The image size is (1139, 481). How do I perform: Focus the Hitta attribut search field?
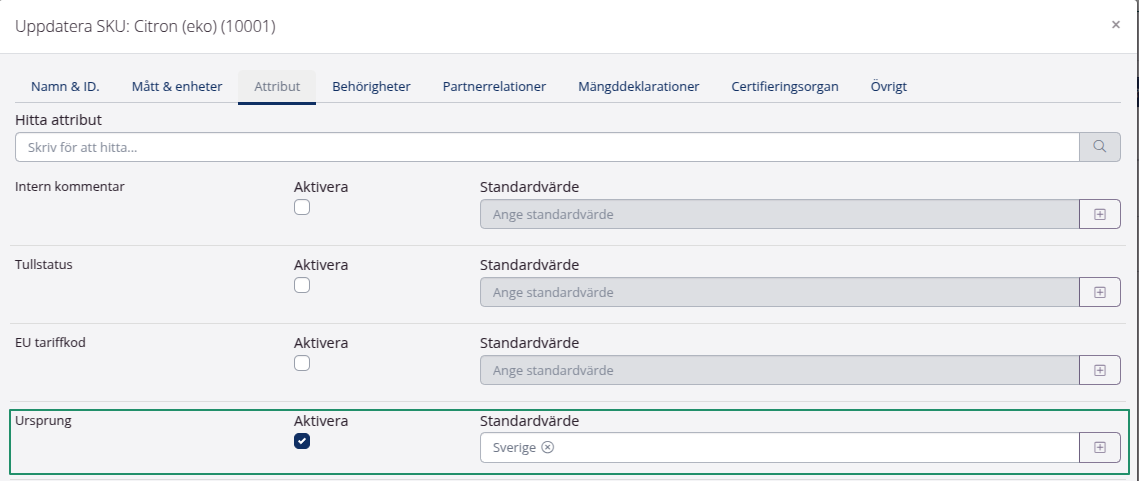546,147
